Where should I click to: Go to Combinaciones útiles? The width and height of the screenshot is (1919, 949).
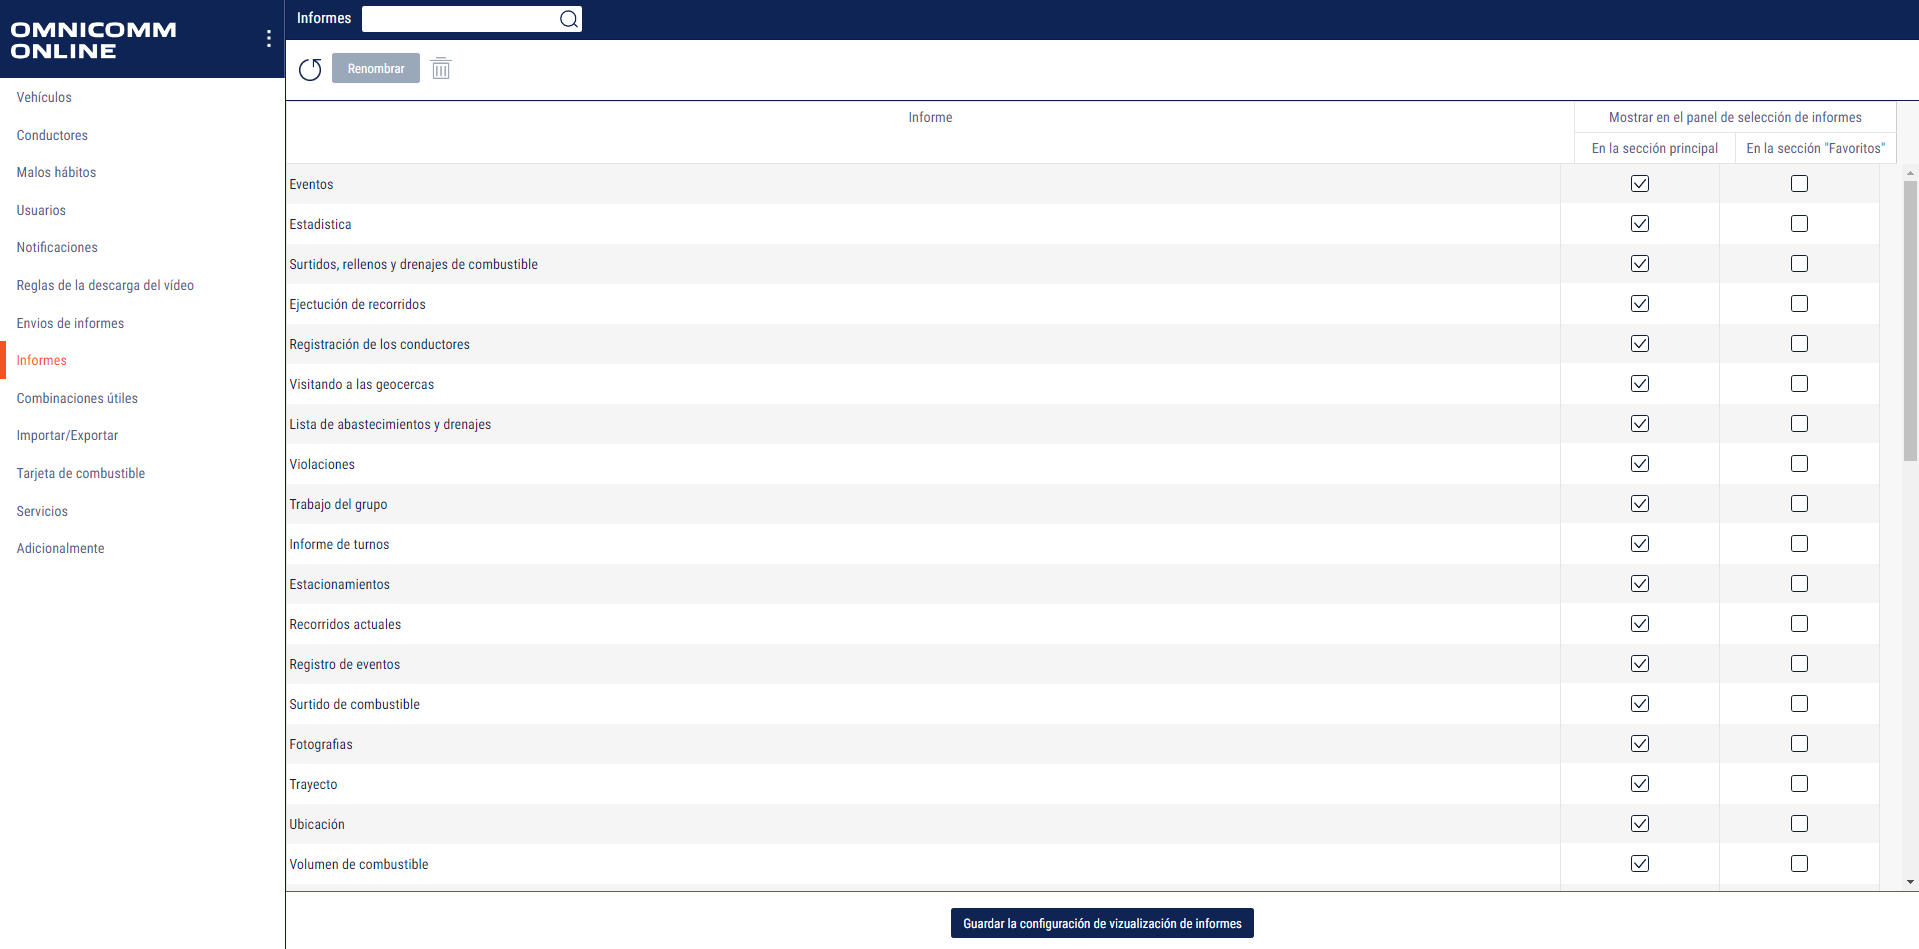click(x=77, y=398)
